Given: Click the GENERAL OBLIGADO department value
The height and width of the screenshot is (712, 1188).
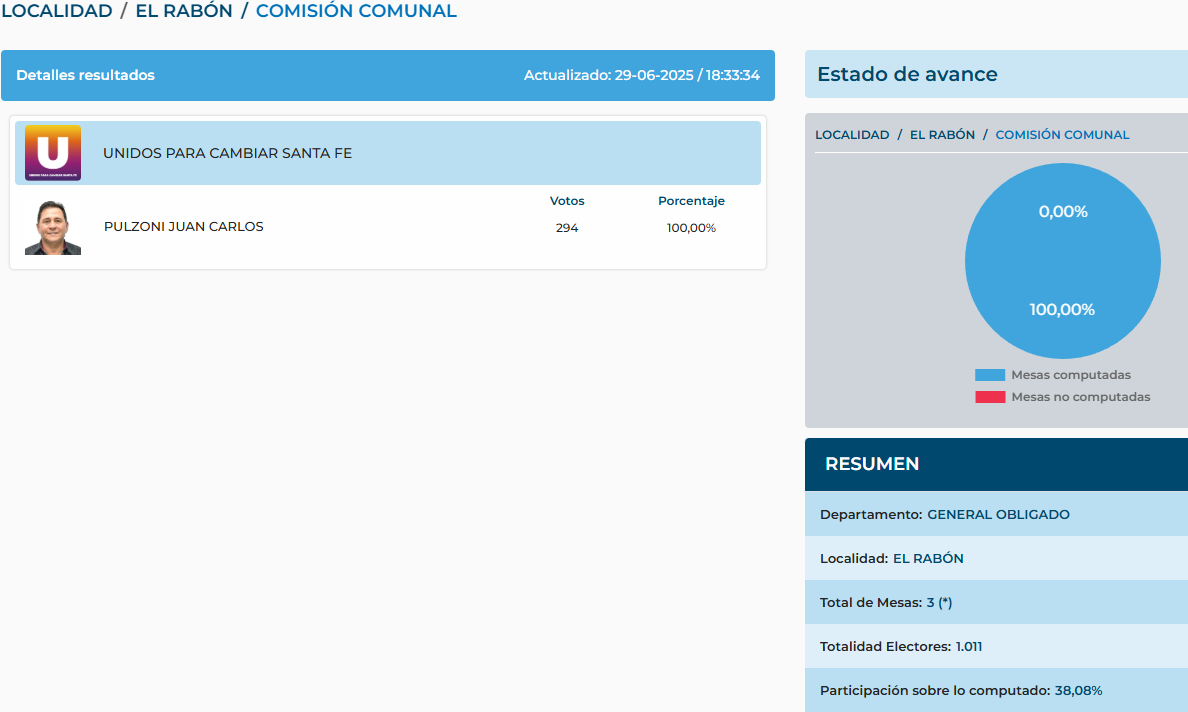Looking at the screenshot, I should click(x=998, y=515).
